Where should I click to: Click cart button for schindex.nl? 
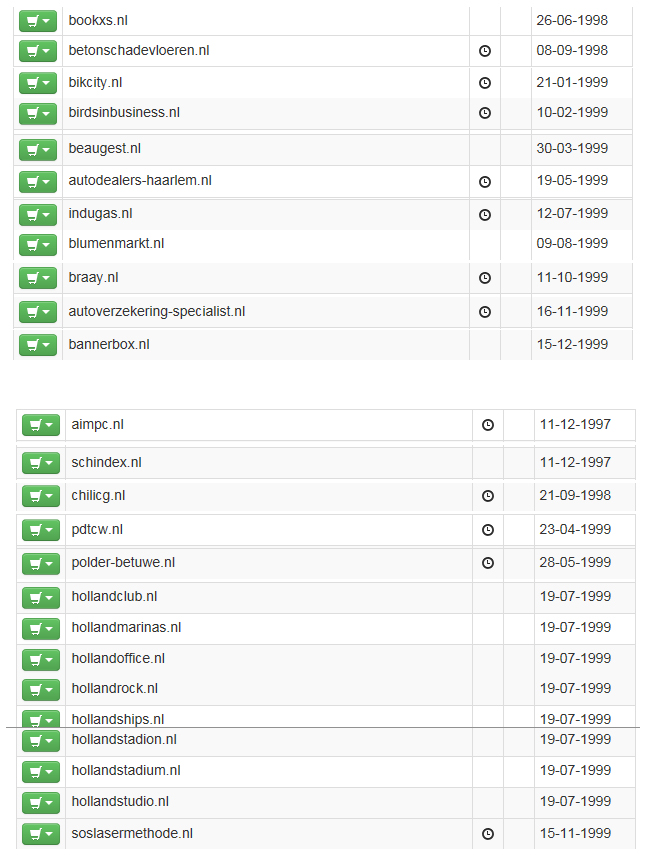(x=41, y=463)
